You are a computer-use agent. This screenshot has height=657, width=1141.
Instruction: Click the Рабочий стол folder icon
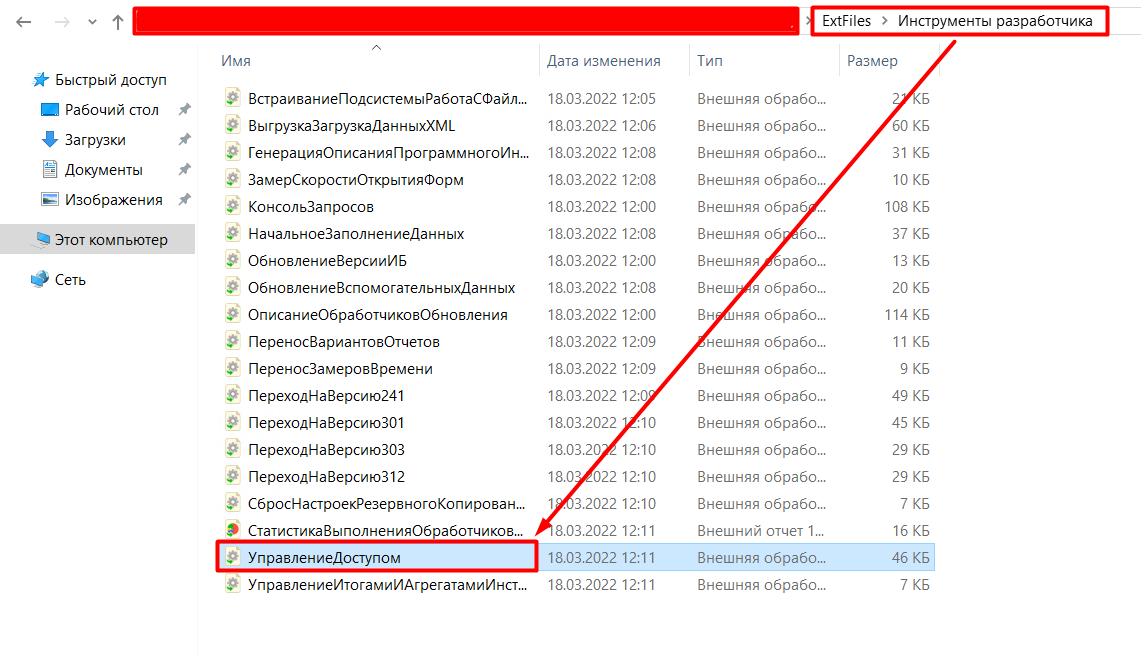point(50,110)
